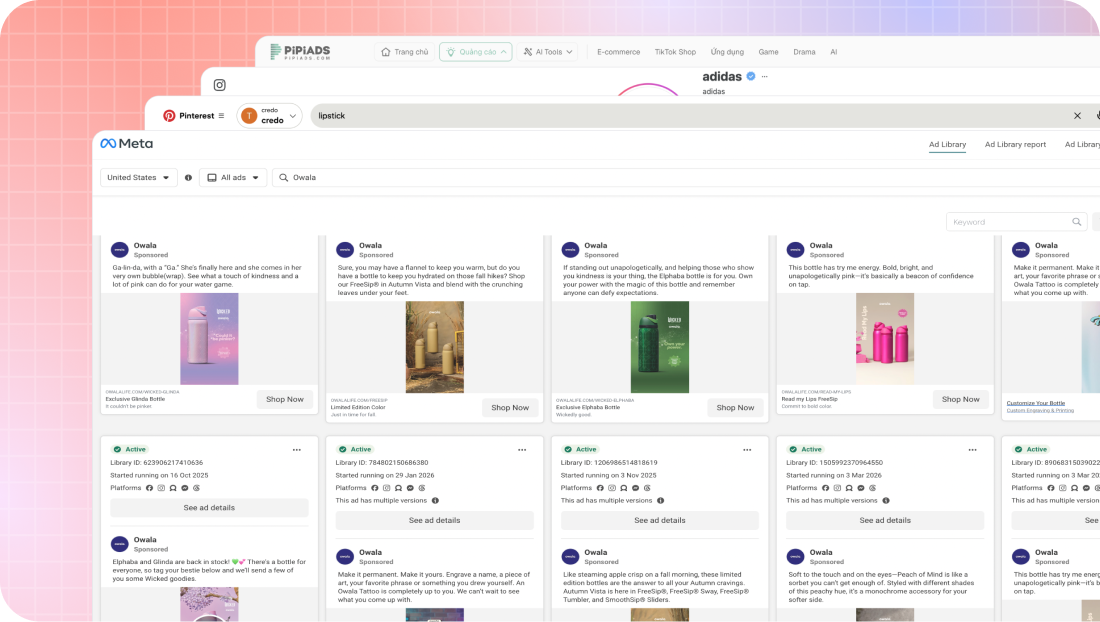This screenshot has height=622, width=1100.
Task: Click Shop Now on Limited Edition Color ad
Action: coord(510,407)
